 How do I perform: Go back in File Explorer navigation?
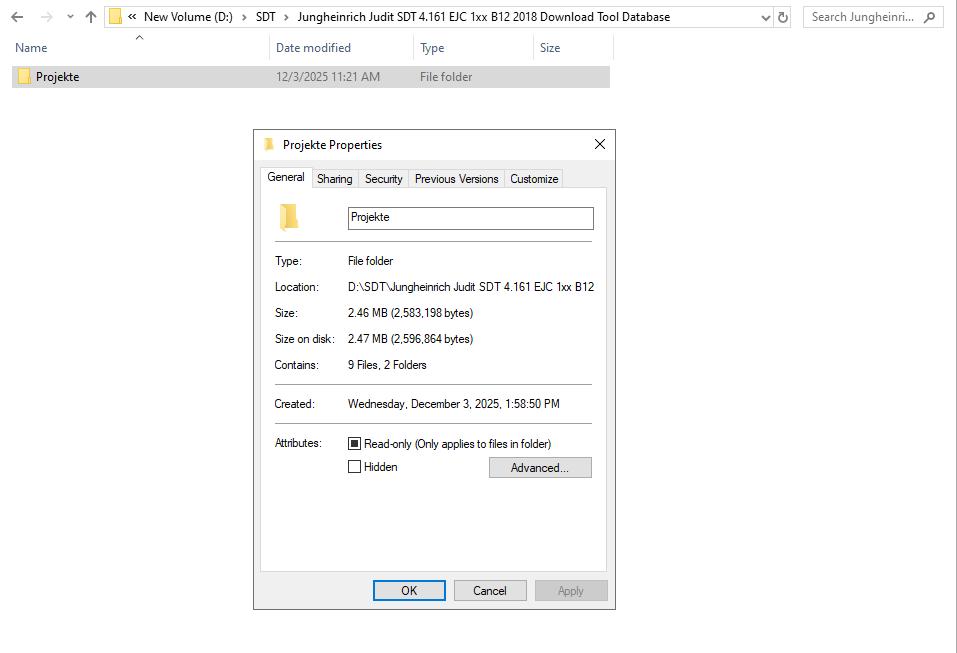coord(17,17)
